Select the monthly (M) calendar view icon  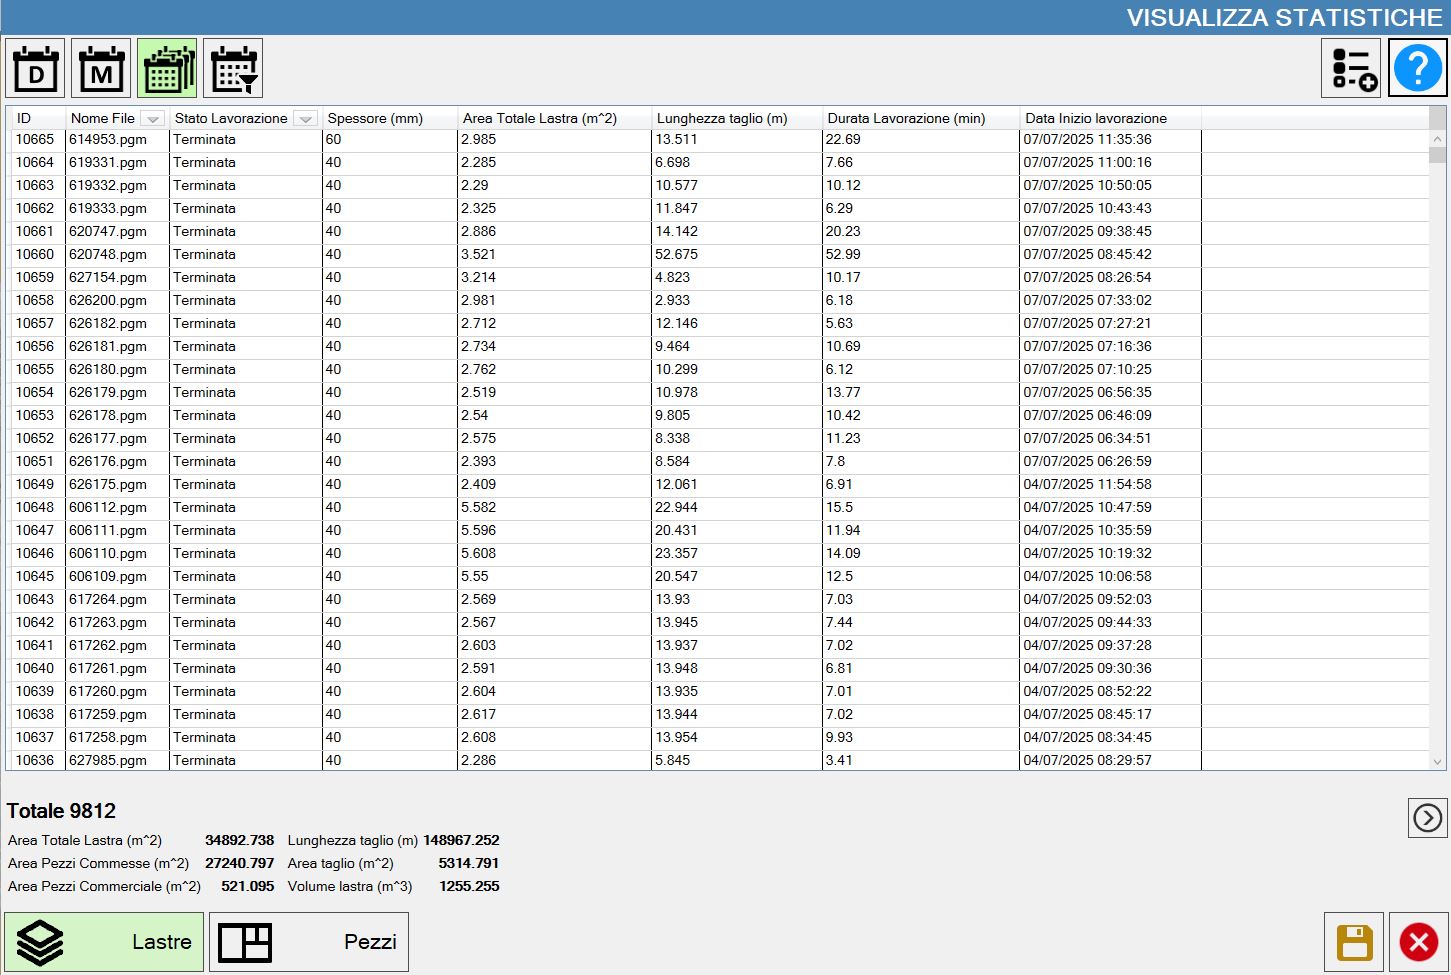[101, 68]
